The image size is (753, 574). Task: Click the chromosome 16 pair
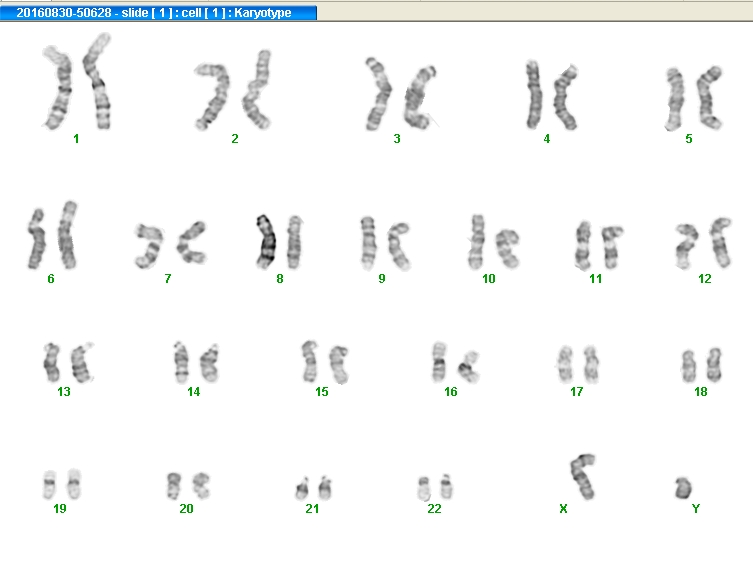[x=455, y=363]
